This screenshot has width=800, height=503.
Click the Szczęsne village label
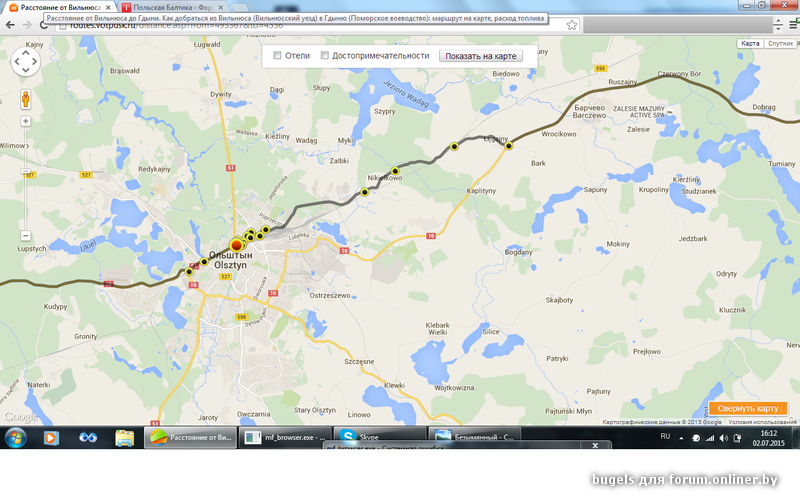[x=359, y=361]
